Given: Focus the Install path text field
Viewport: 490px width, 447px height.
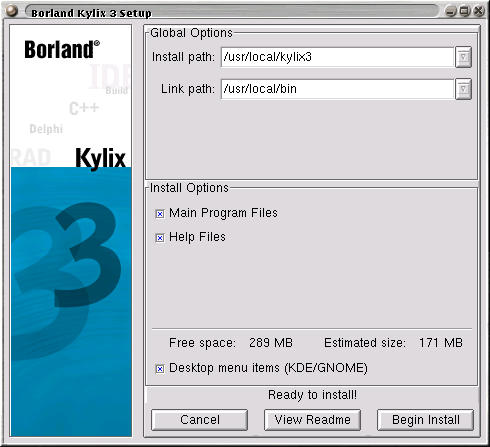Looking at the screenshot, I should pyautogui.click(x=337, y=57).
